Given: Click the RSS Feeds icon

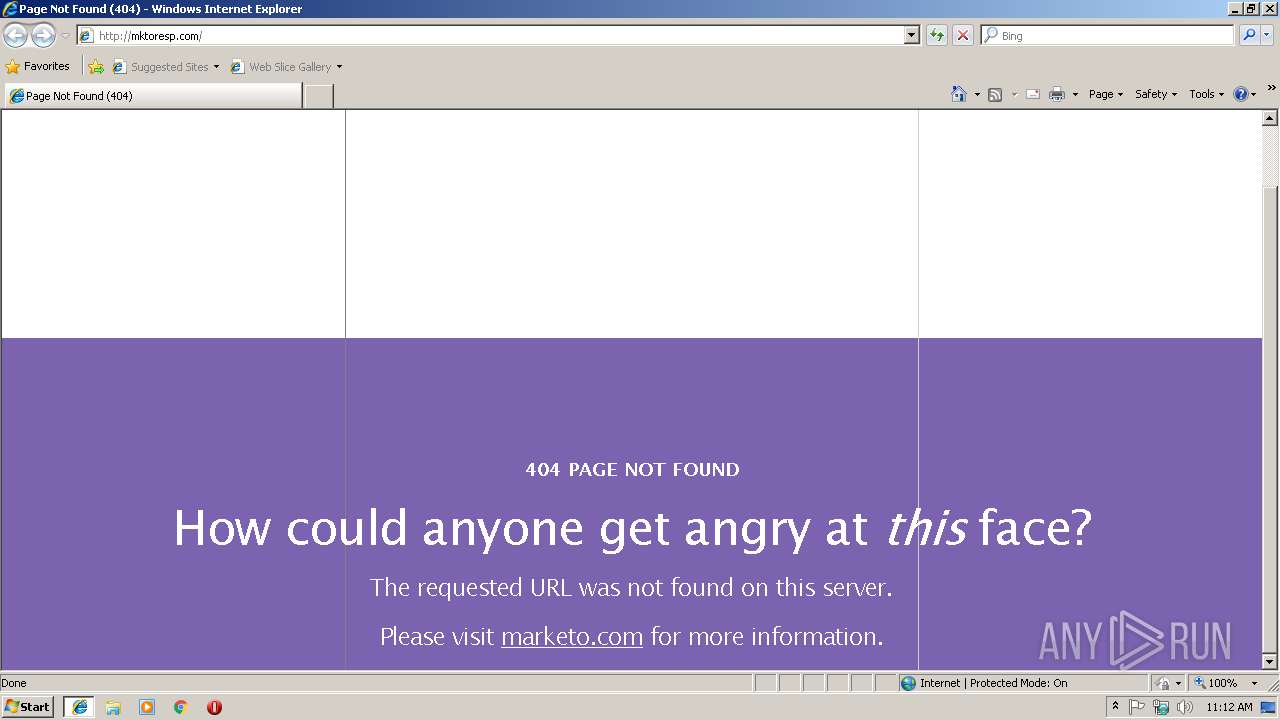Looking at the screenshot, I should (x=995, y=94).
